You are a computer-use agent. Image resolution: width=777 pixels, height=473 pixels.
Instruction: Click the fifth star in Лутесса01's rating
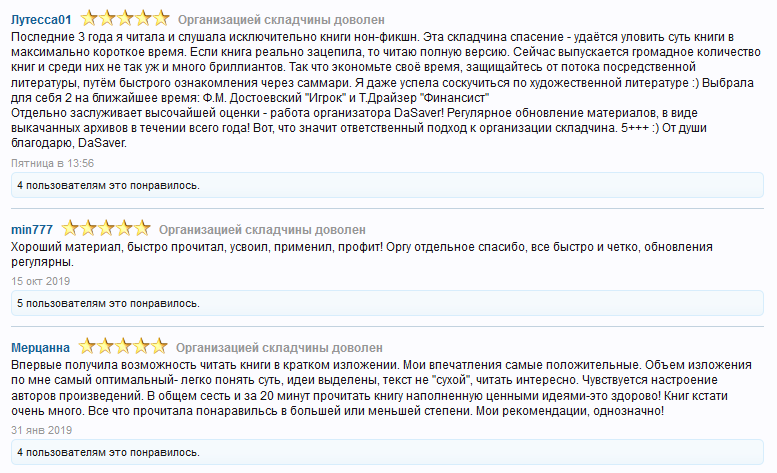(161, 18)
